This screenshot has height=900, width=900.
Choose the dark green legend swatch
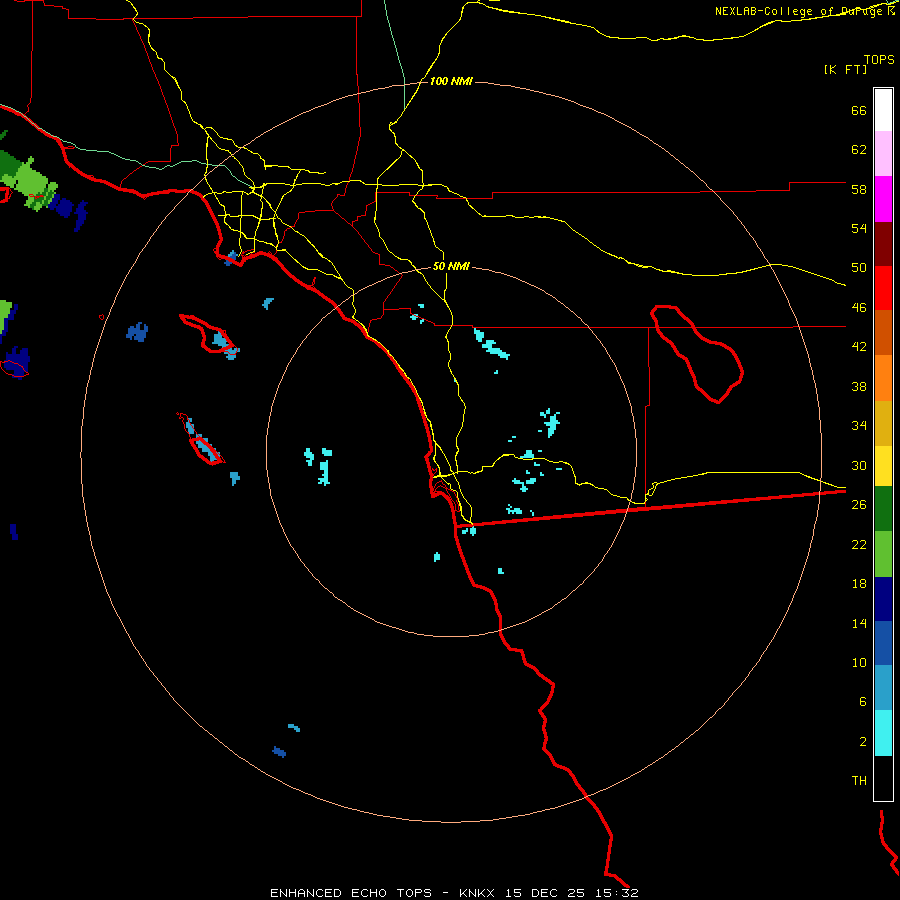[x=883, y=509]
